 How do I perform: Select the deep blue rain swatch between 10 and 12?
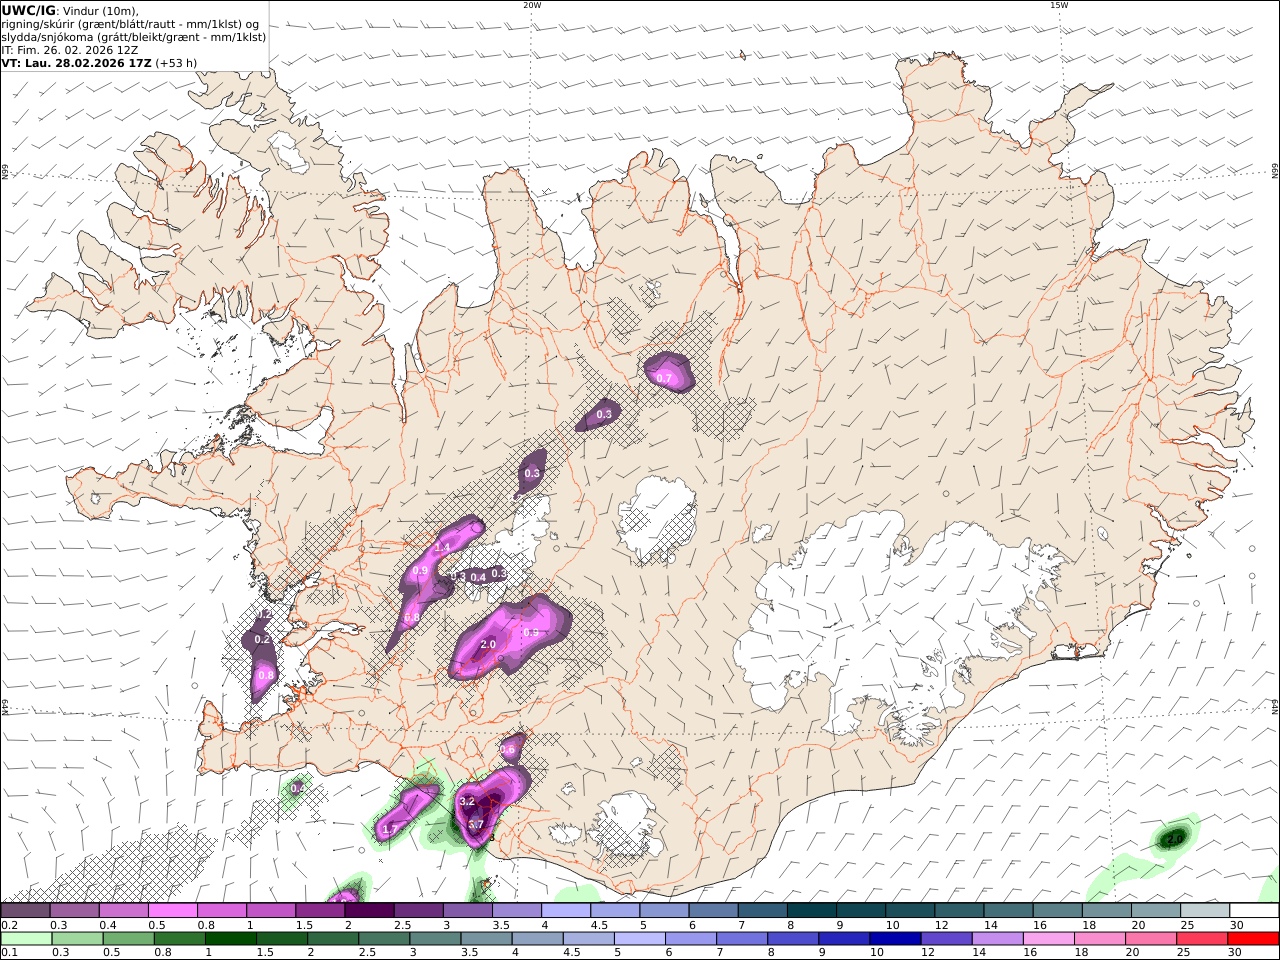894,939
